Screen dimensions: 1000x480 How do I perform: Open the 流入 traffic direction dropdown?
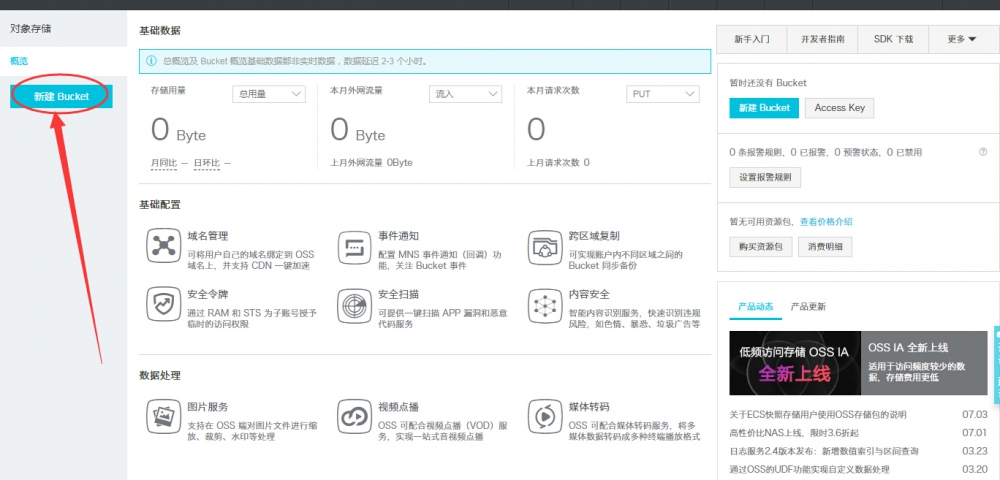466,94
